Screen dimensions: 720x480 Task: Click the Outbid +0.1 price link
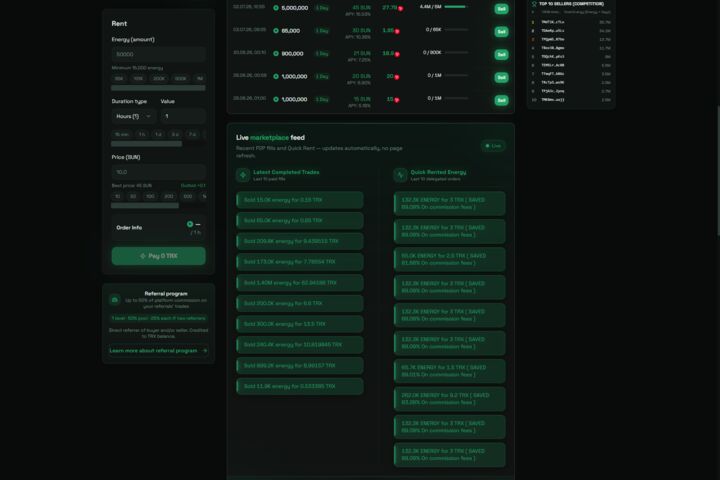tap(193, 186)
